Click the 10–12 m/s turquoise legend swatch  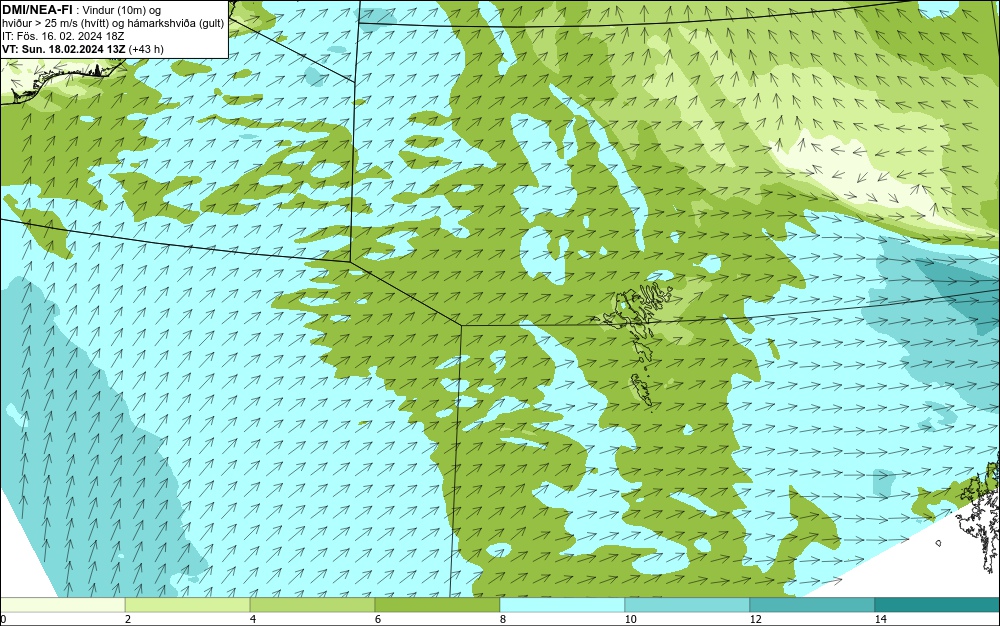point(688,605)
